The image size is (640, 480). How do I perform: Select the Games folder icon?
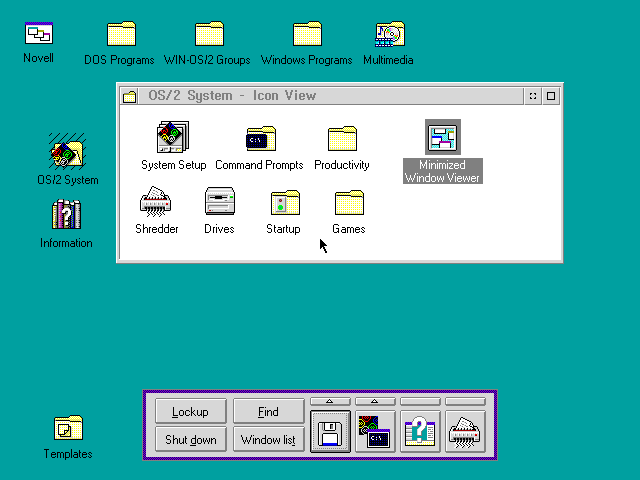[349, 202]
